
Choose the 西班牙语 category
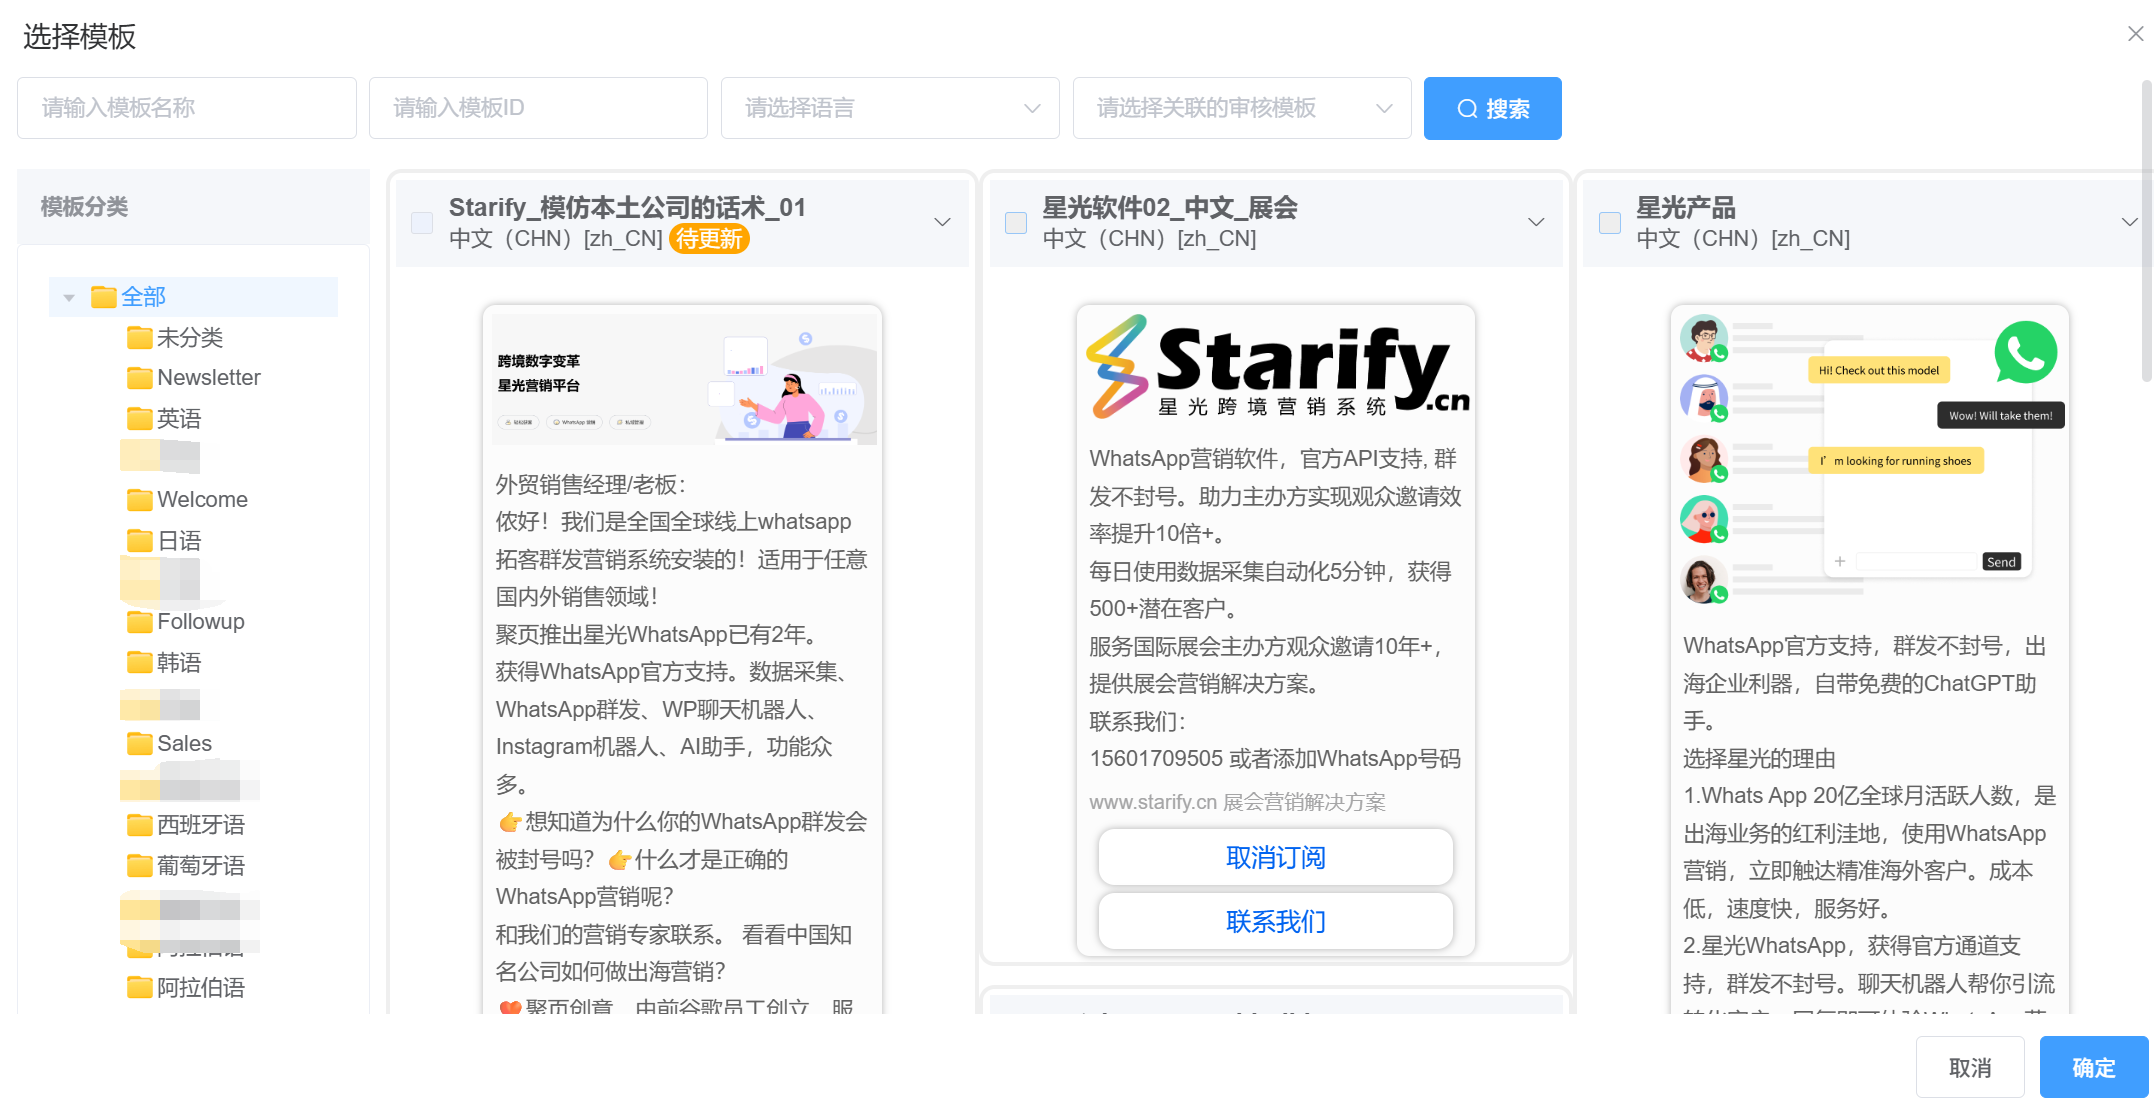coord(201,825)
